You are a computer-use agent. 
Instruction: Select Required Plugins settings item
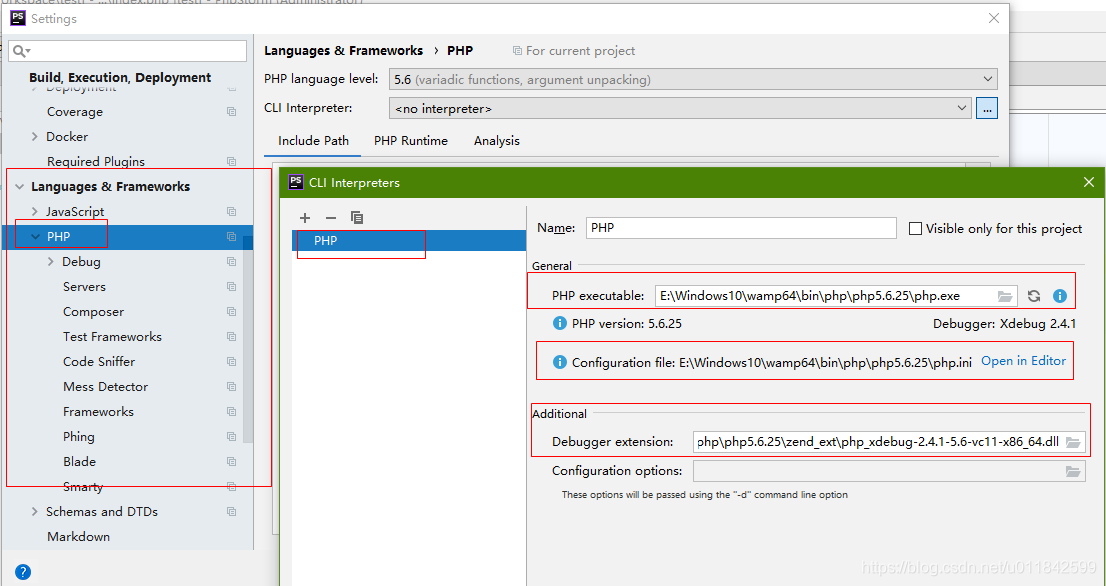96,161
